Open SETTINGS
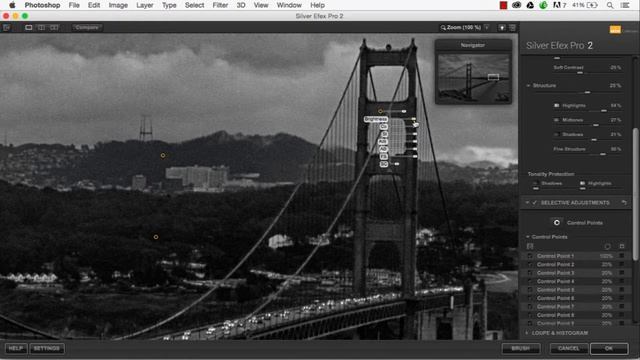640x360 pixels. coord(47,349)
